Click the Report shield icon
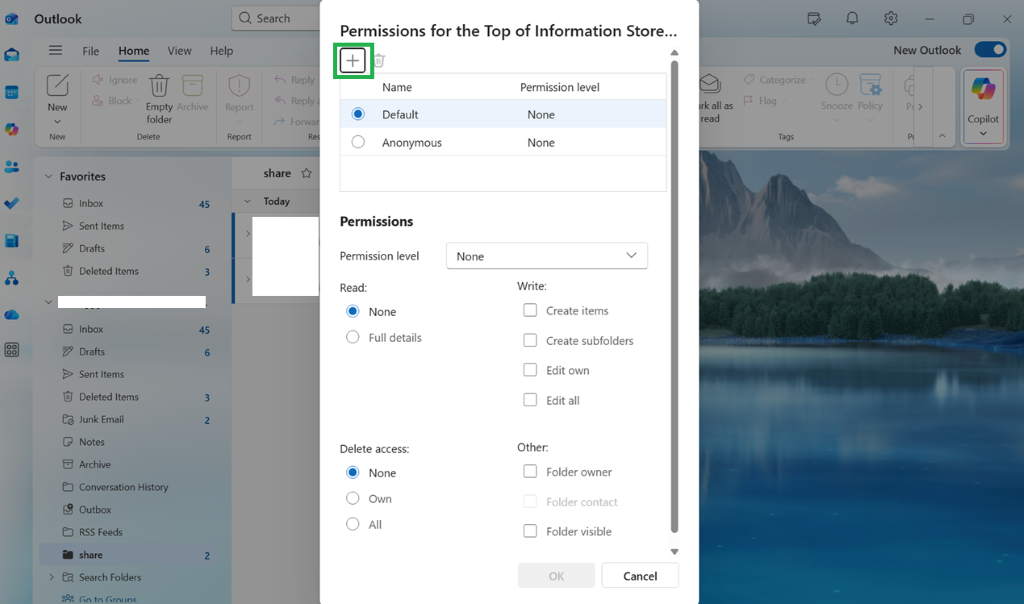The width and height of the screenshot is (1024, 604). [239, 86]
